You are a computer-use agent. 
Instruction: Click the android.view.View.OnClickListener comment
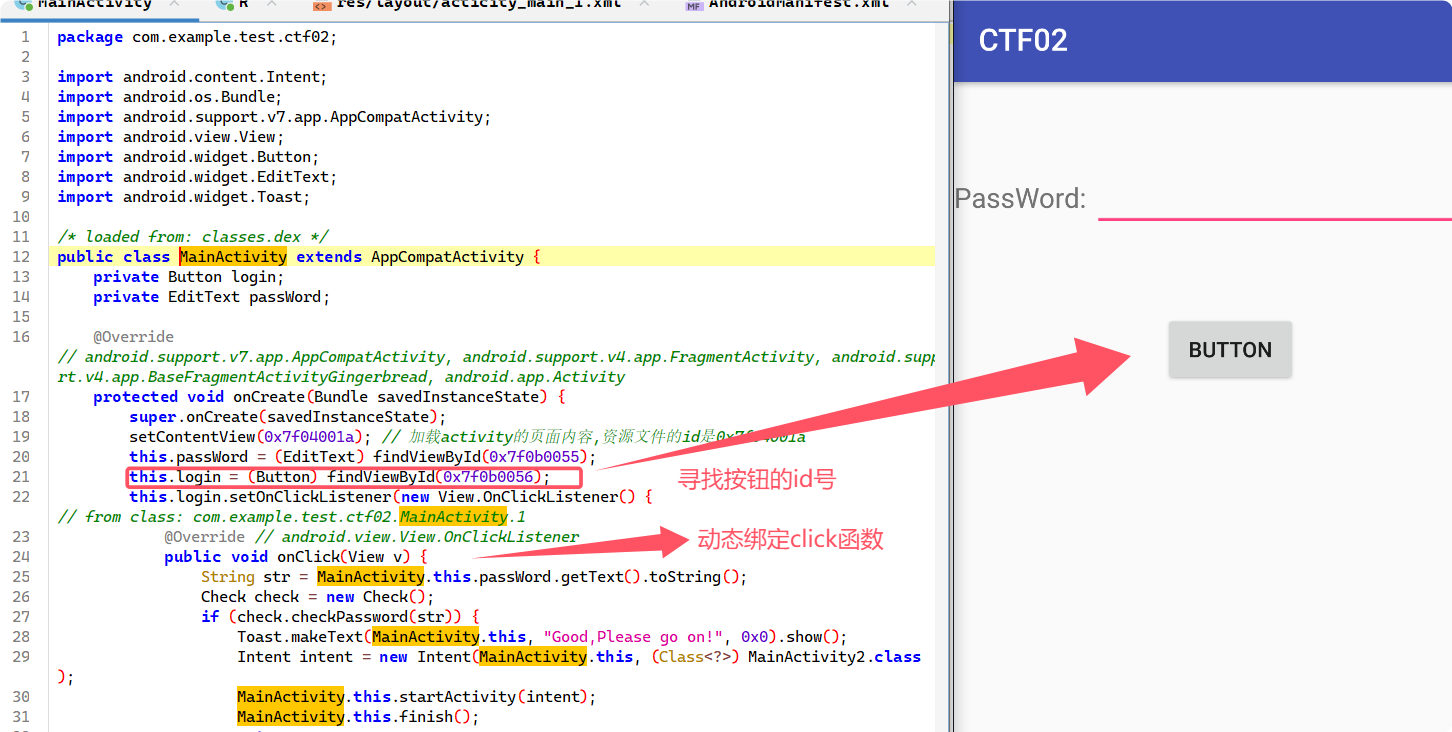coord(417,537)
